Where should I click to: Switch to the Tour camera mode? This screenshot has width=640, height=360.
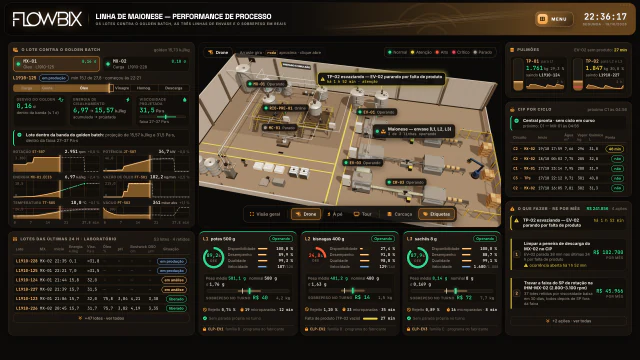362,214
